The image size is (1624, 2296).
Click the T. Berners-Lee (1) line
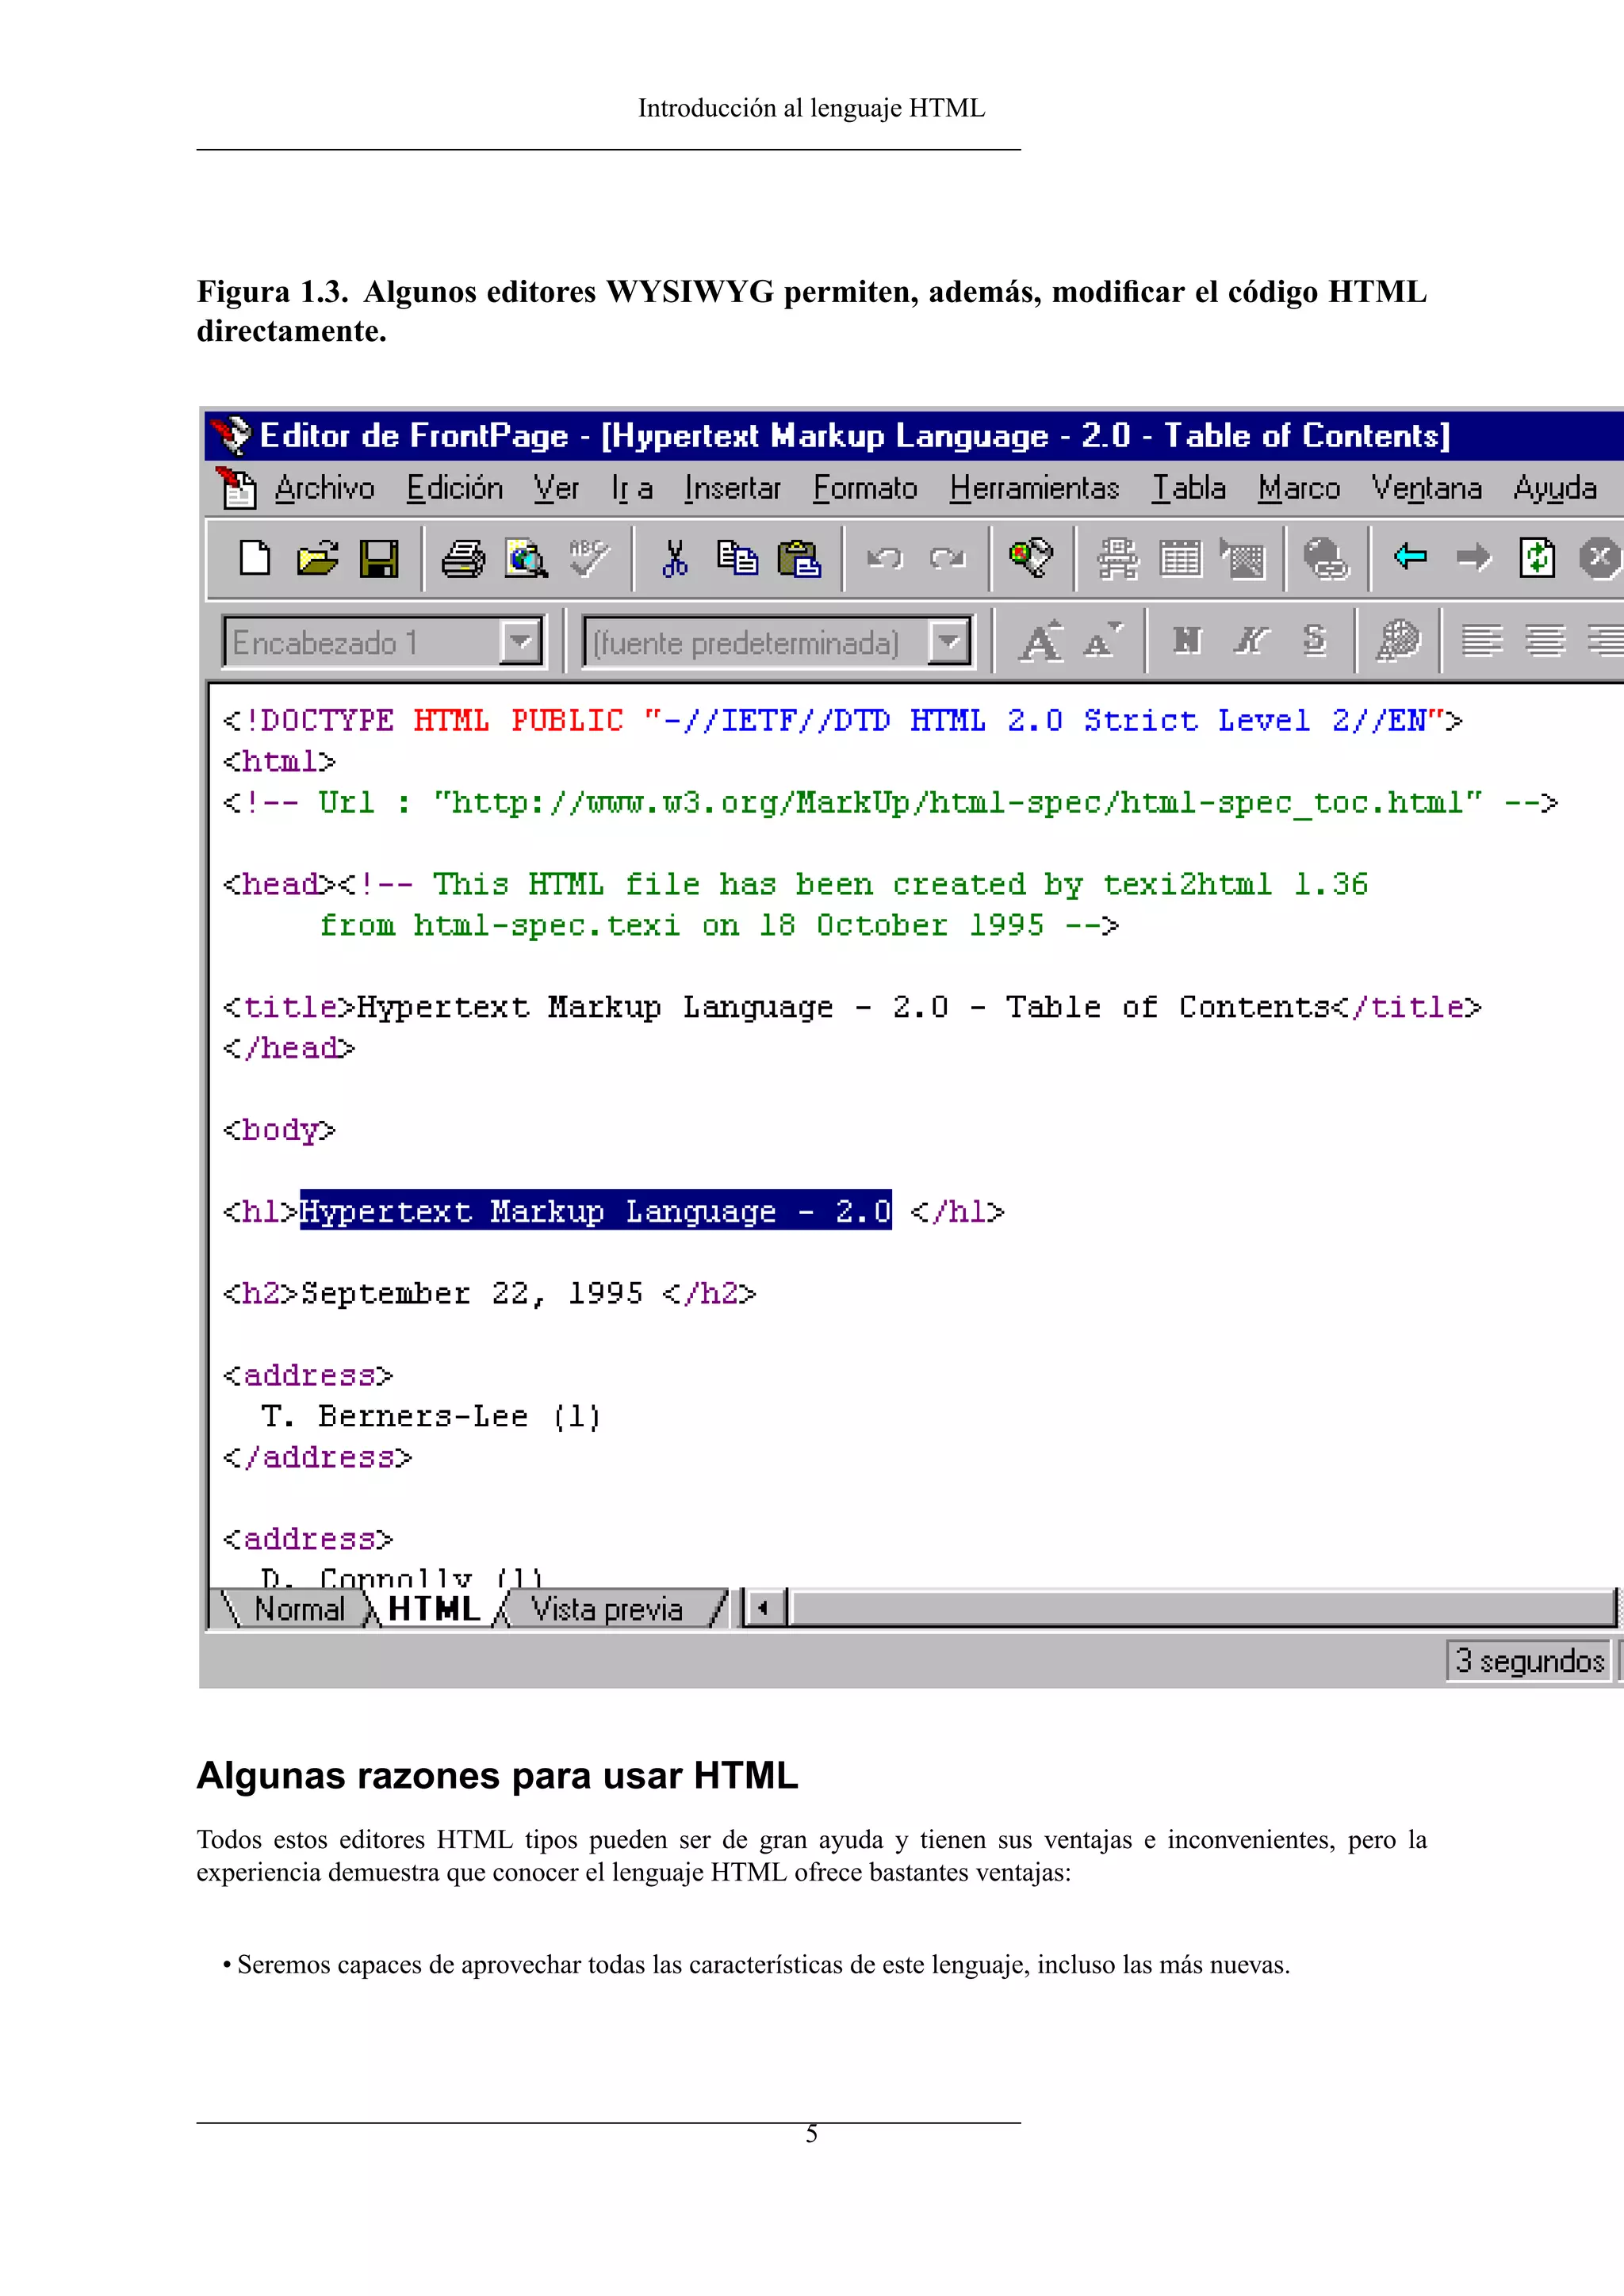[430, 1416]
